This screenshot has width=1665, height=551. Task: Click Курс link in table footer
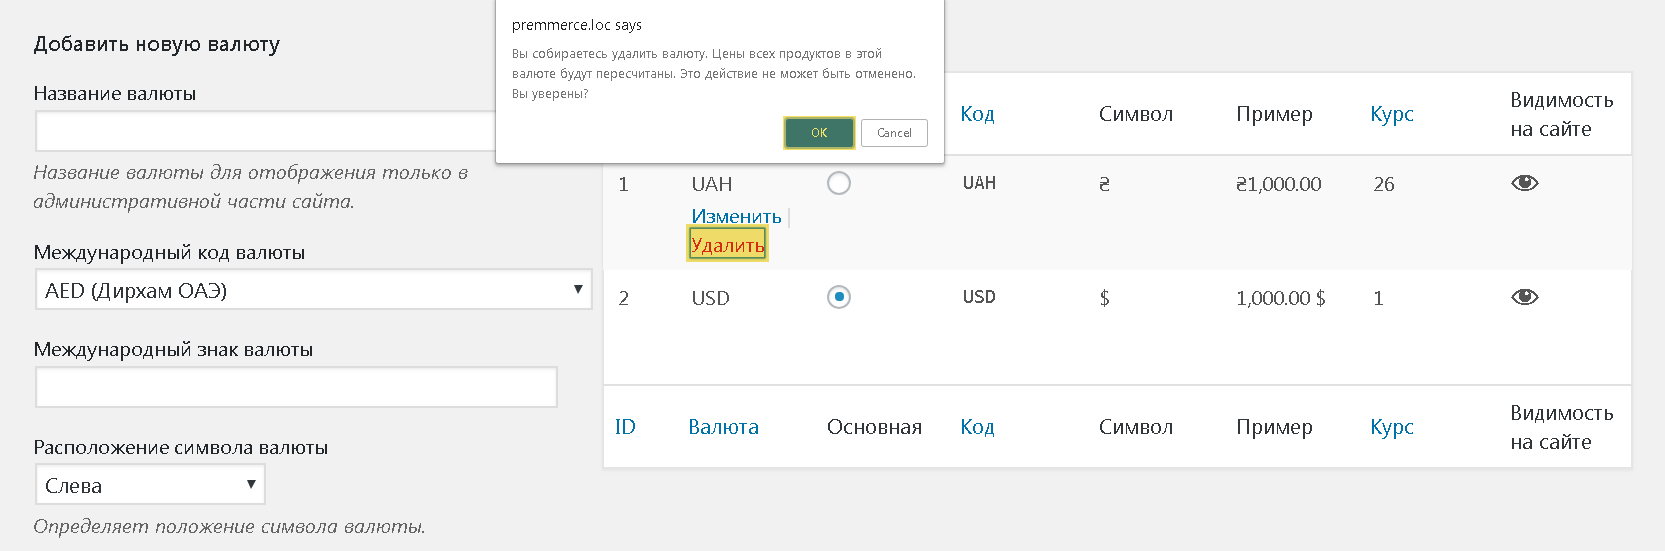1391,427
